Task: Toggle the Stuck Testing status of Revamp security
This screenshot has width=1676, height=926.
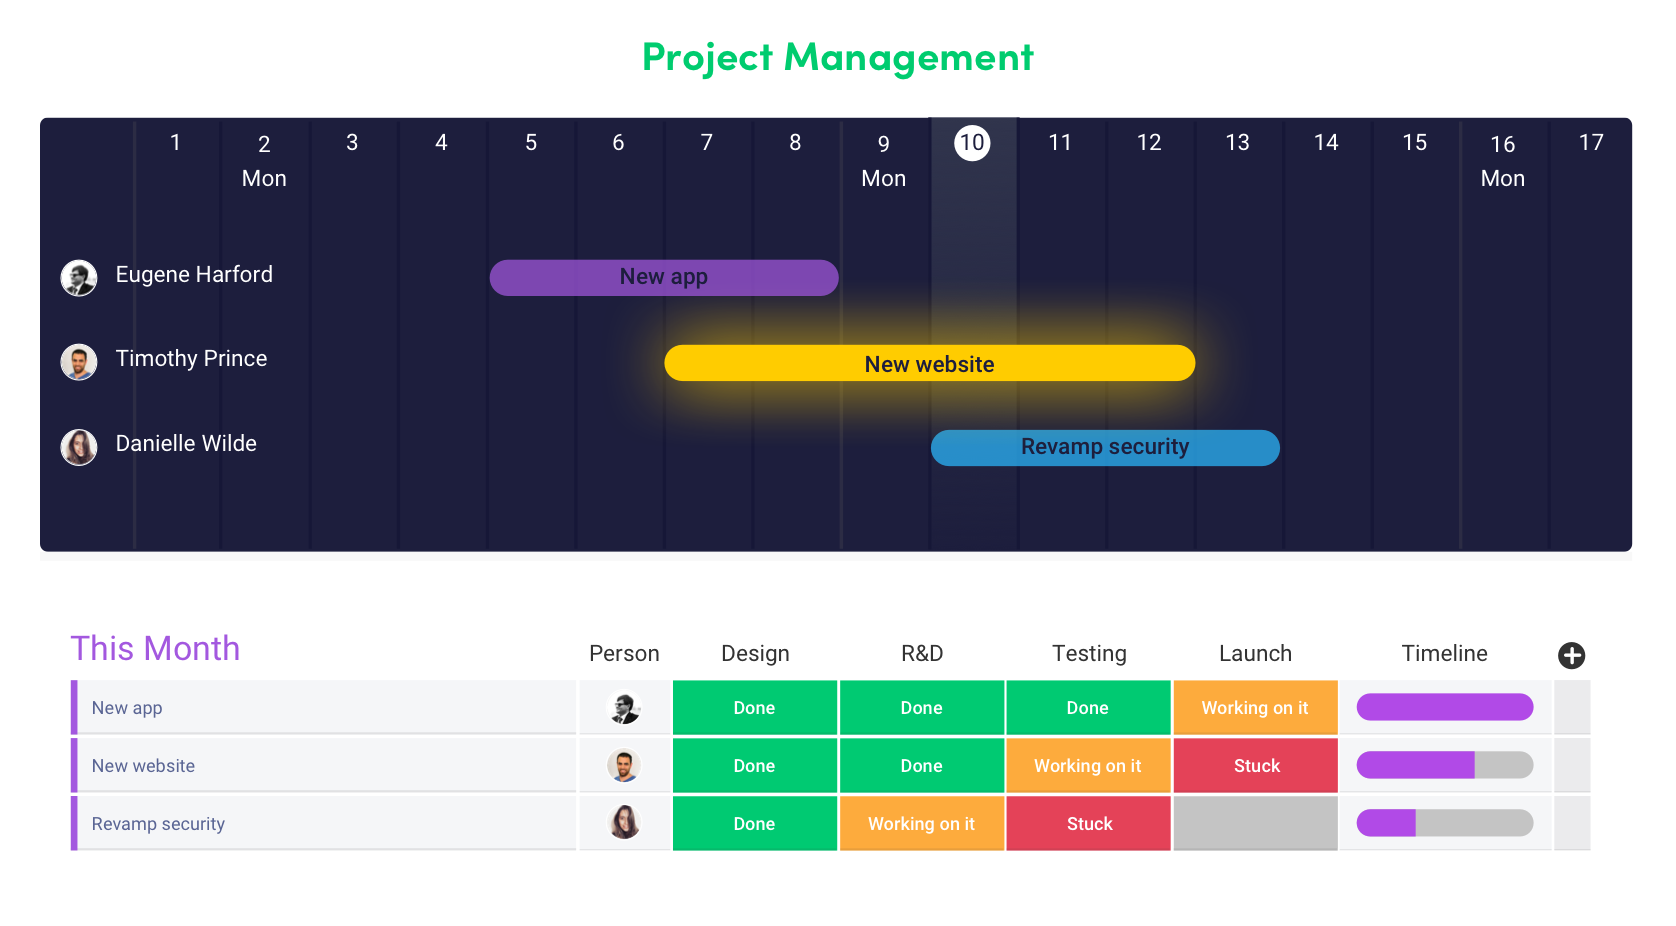Action: [x=1088, y=823]
